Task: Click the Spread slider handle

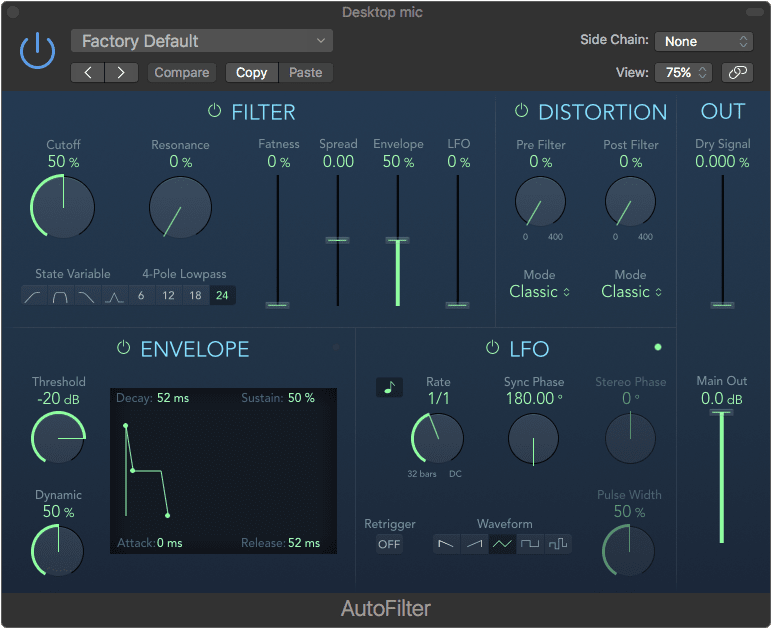Action: [338, 240]
